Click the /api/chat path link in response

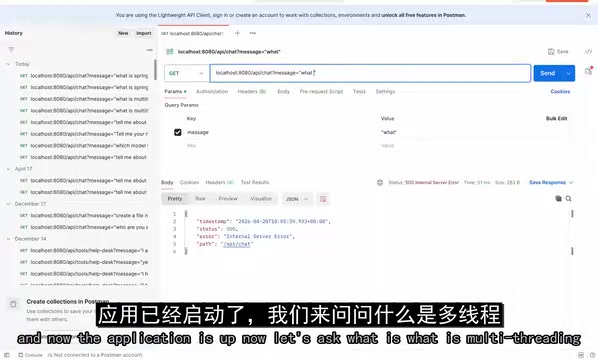click(236, 244)
